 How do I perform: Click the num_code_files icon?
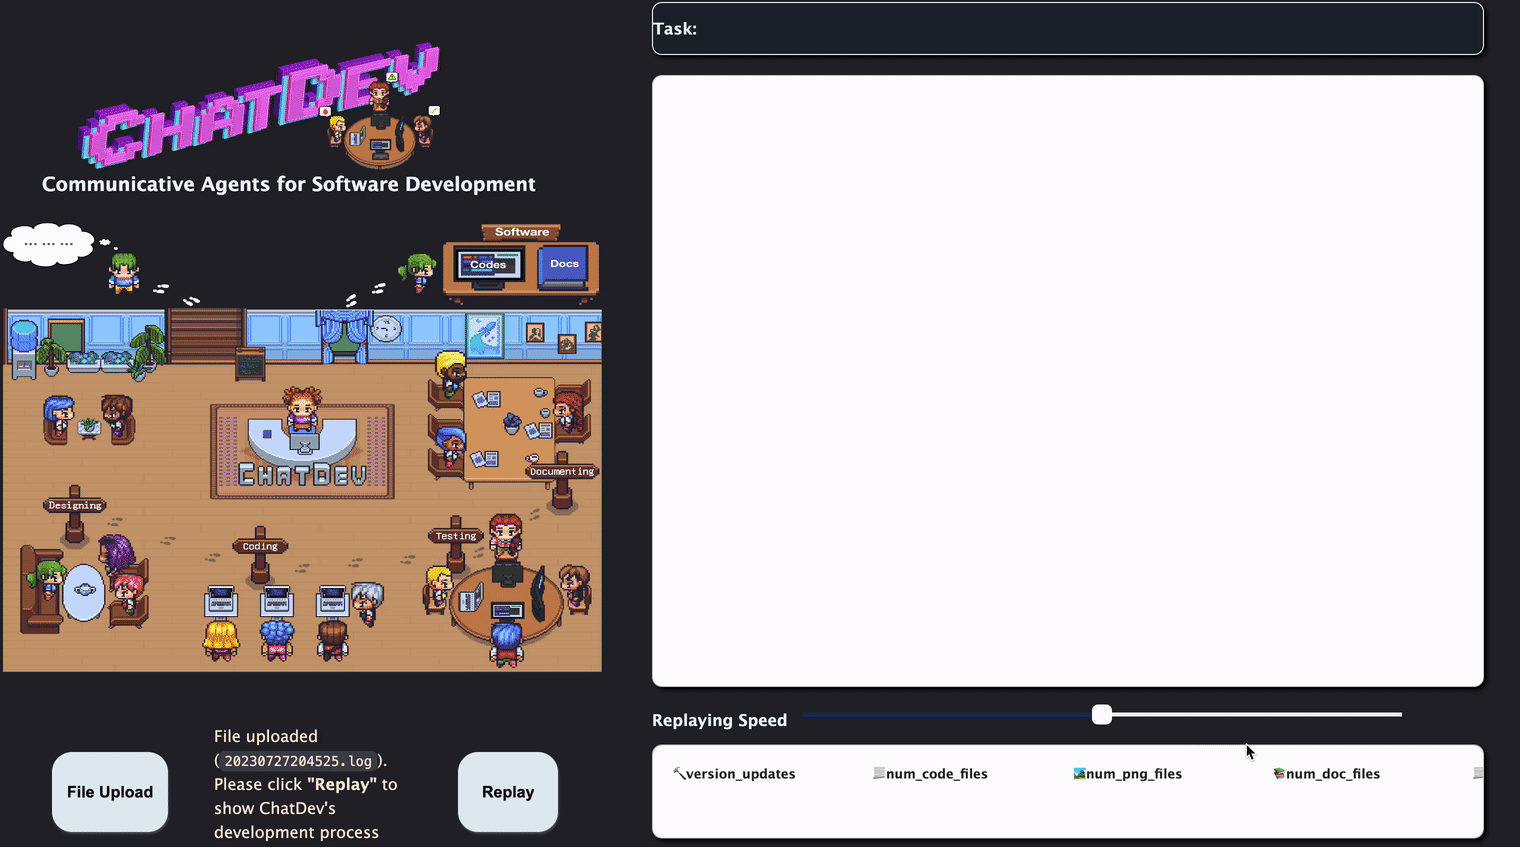[x=879, y=773]
